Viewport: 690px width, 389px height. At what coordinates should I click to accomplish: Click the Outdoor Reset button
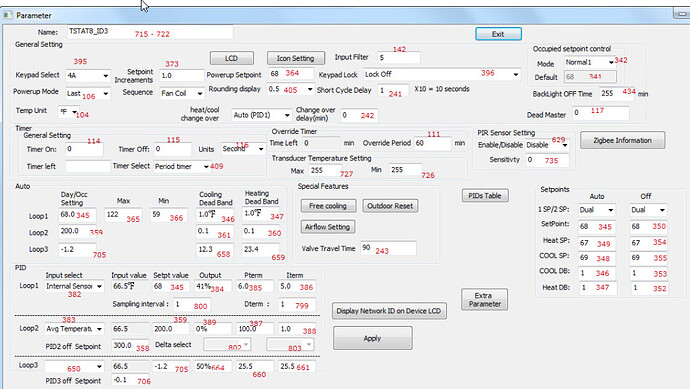point(390,206)
